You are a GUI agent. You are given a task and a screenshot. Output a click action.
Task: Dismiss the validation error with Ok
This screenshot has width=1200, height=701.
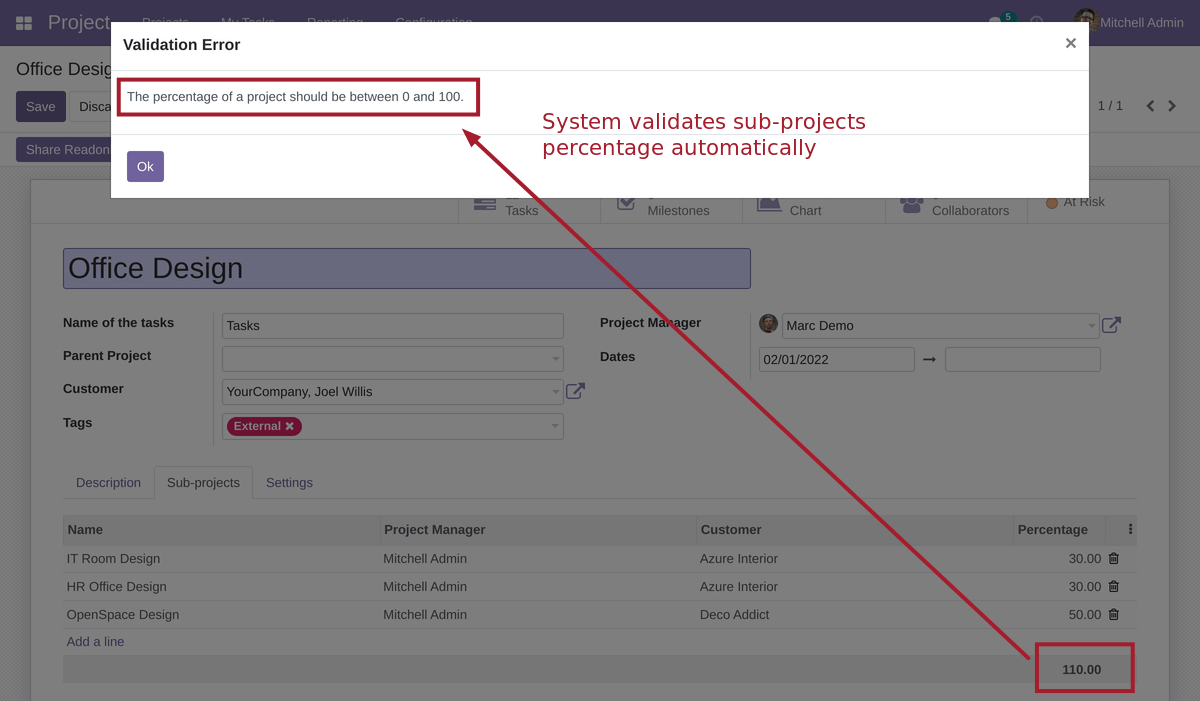pos(145,166)
